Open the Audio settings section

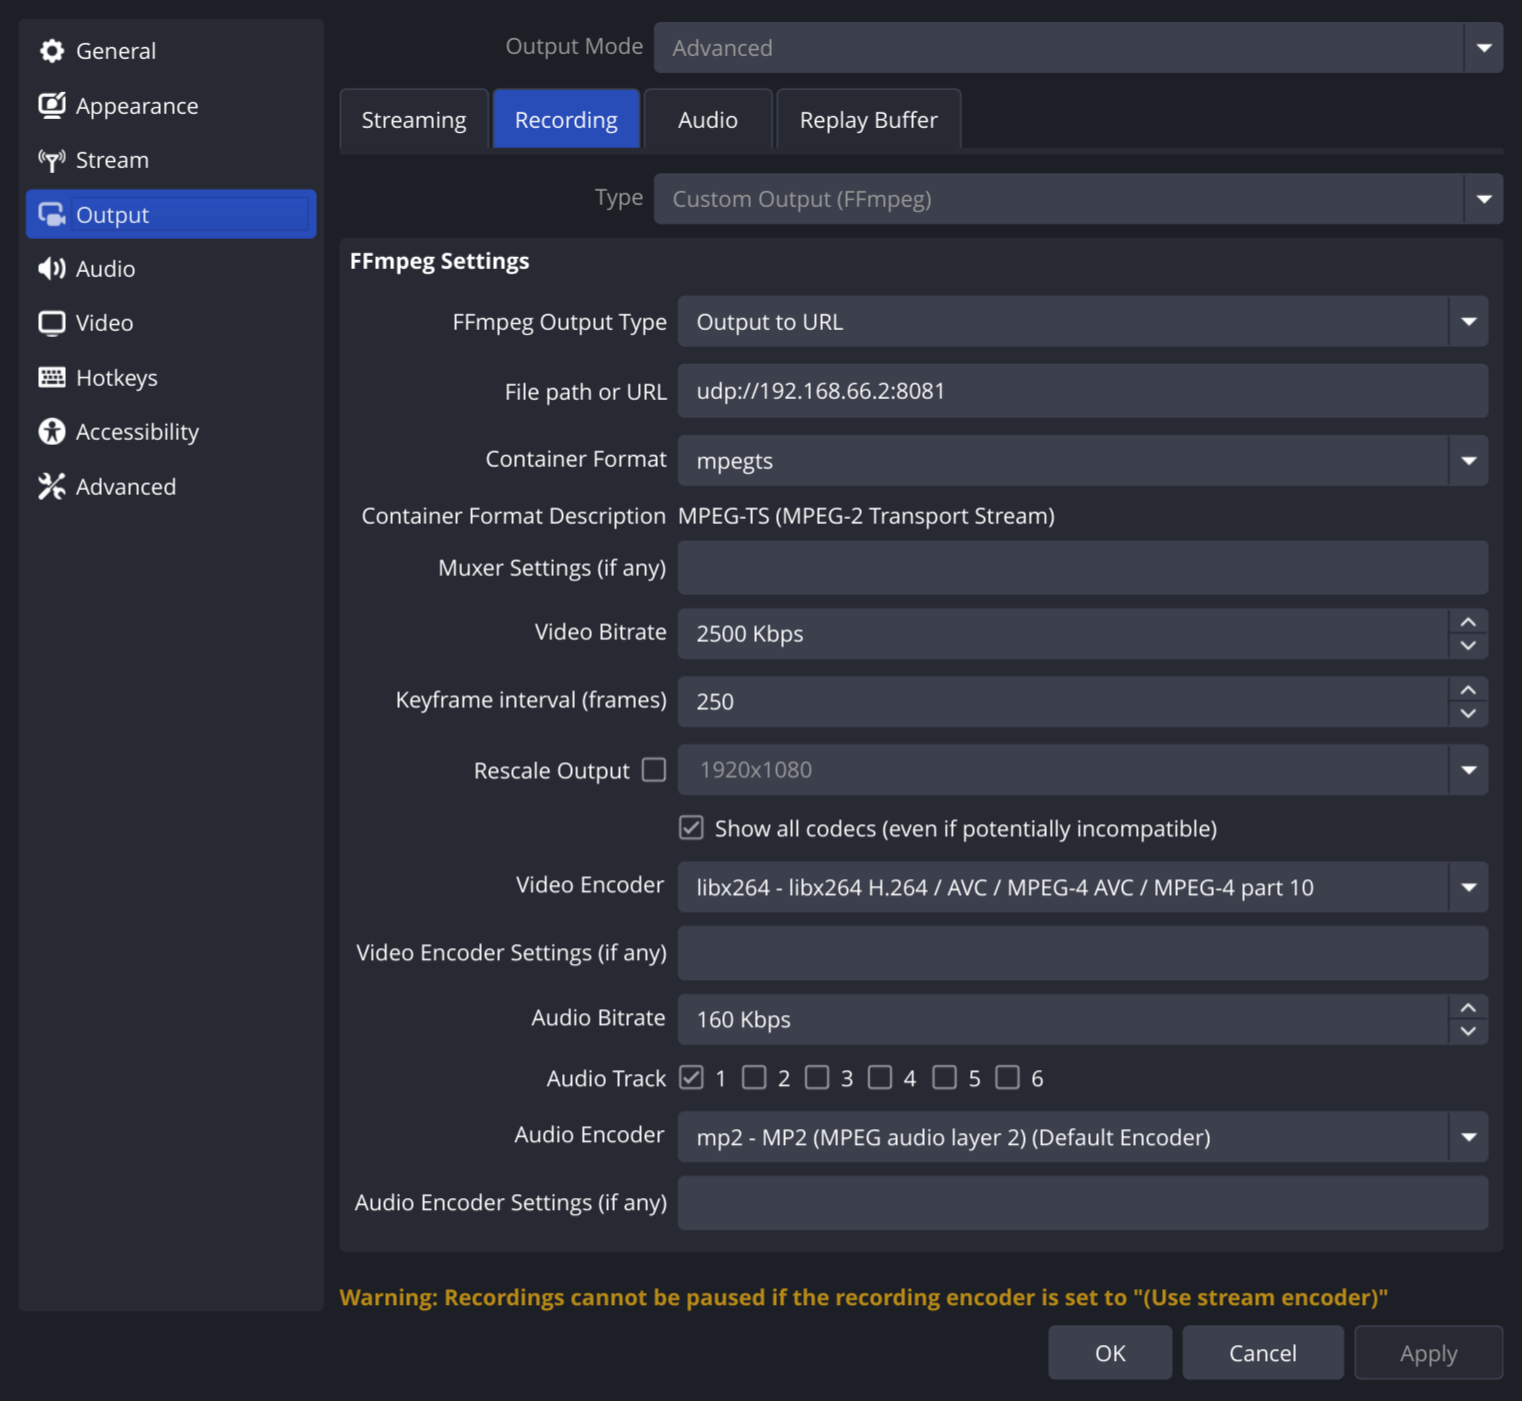[x=104, y=268]
